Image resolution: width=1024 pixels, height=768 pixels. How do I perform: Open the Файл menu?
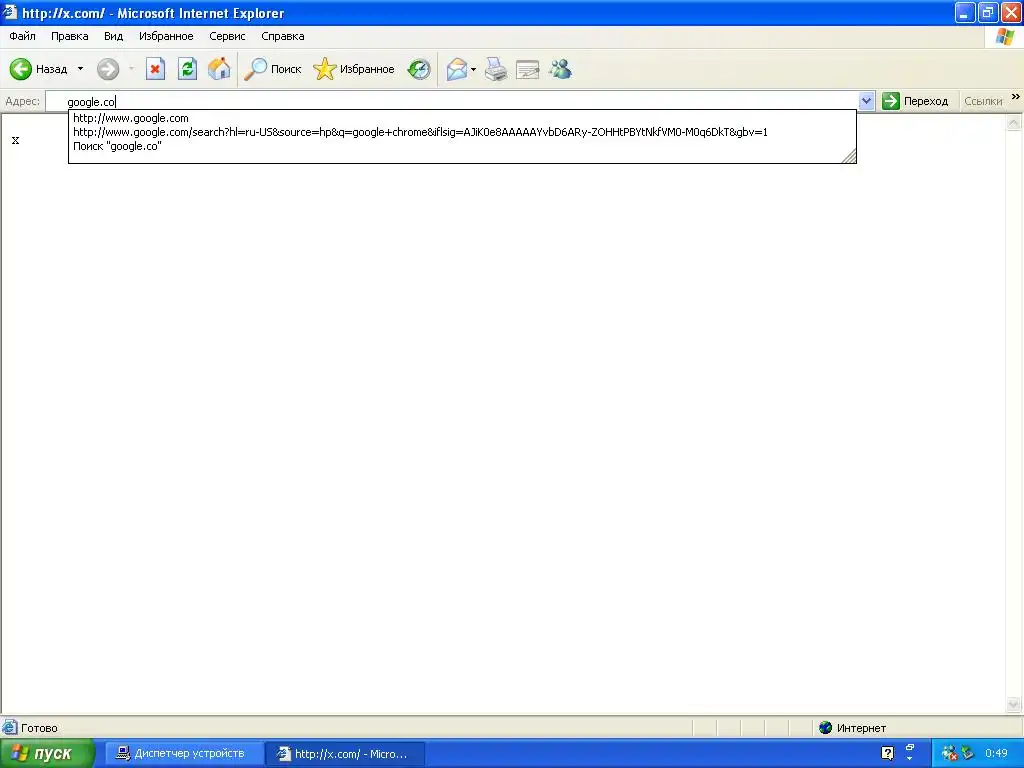pos(22,36)
